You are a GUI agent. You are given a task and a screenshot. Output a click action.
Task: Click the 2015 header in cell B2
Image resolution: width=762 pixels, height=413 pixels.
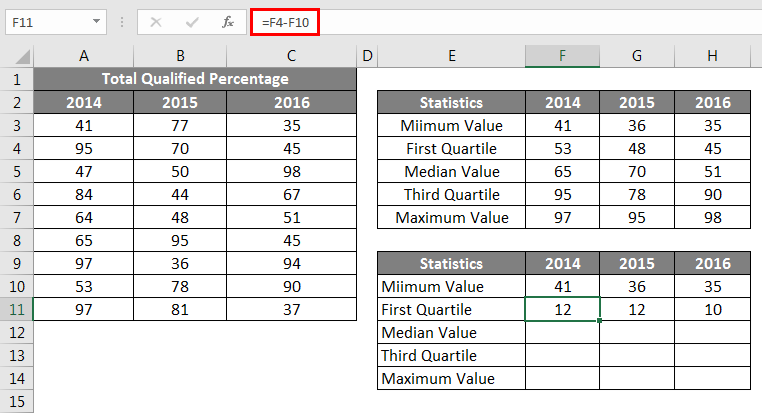pos(180,103)
